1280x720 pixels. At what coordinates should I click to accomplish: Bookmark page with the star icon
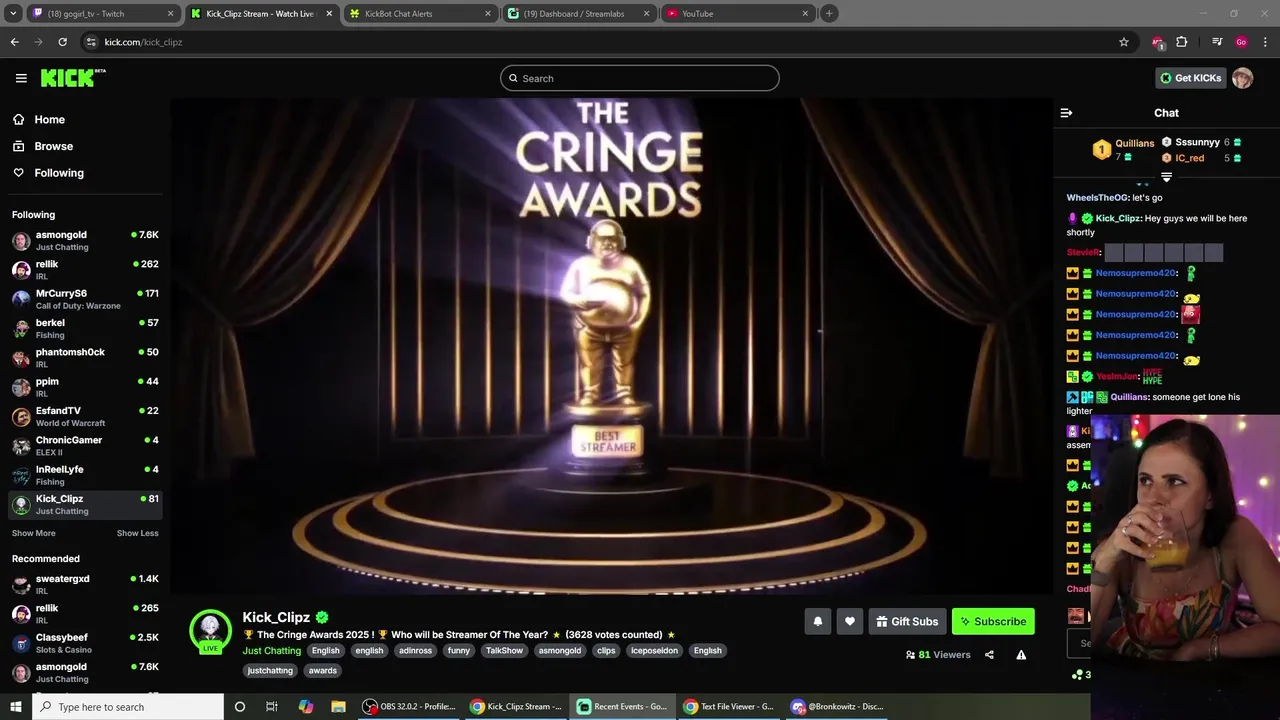(1124, 42)
